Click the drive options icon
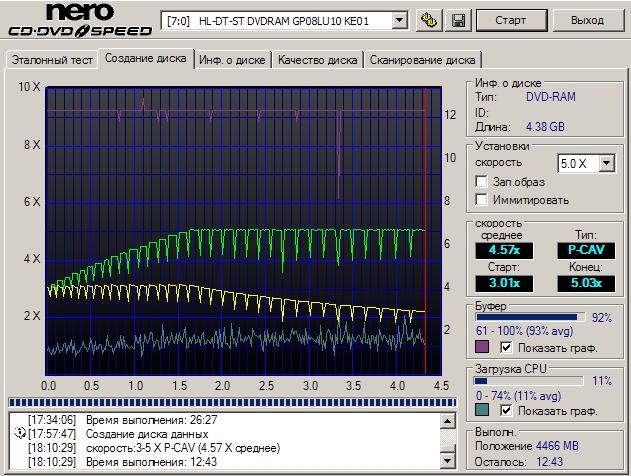631x476 pixels. 429,20
